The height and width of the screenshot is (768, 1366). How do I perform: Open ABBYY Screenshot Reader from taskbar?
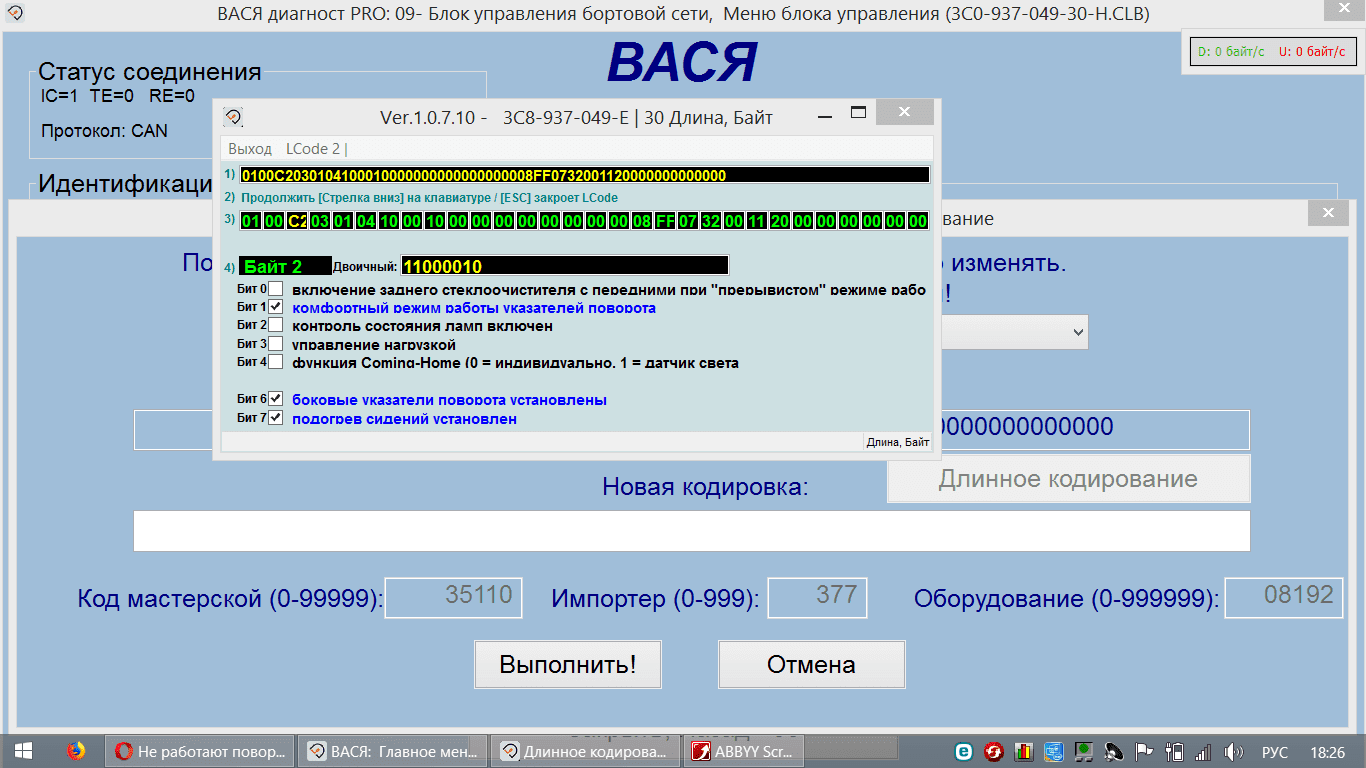(745, 751)
